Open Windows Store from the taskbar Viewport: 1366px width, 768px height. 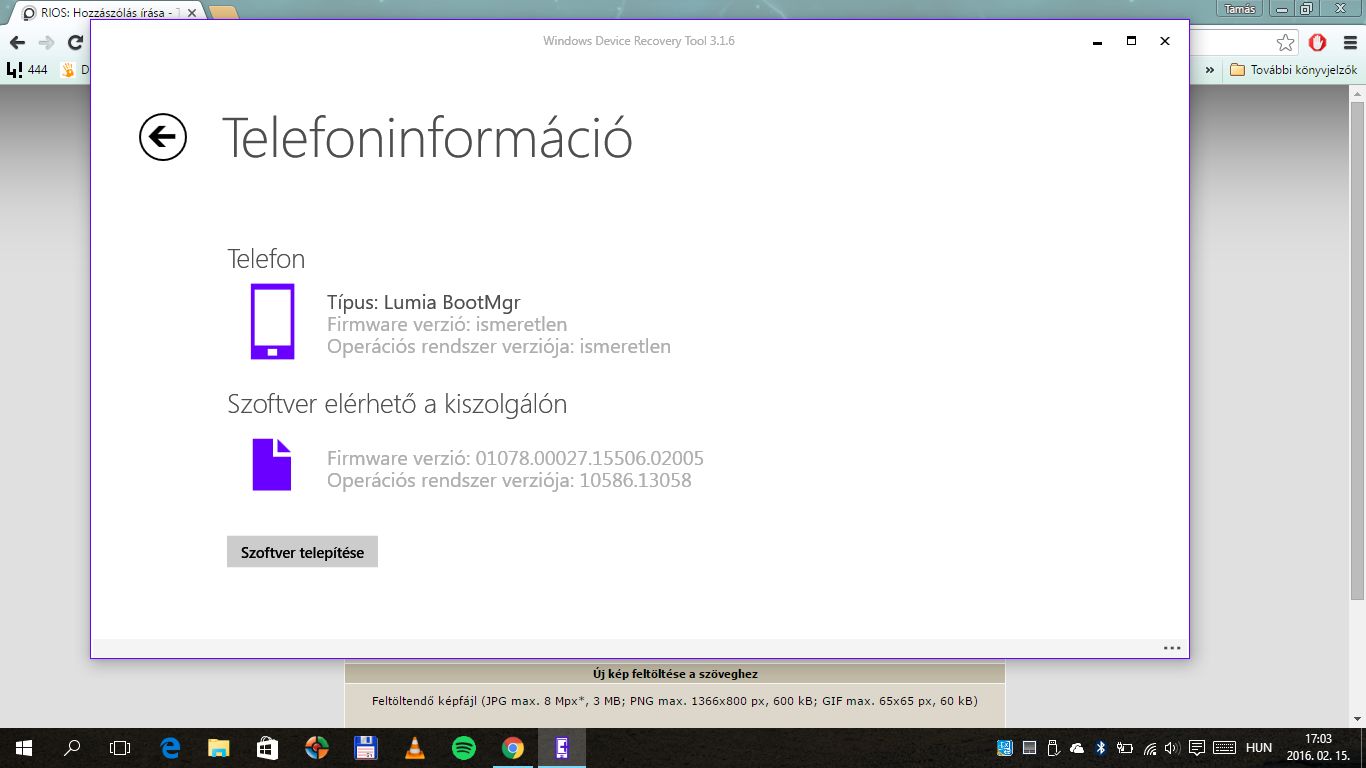pos(267,748)
